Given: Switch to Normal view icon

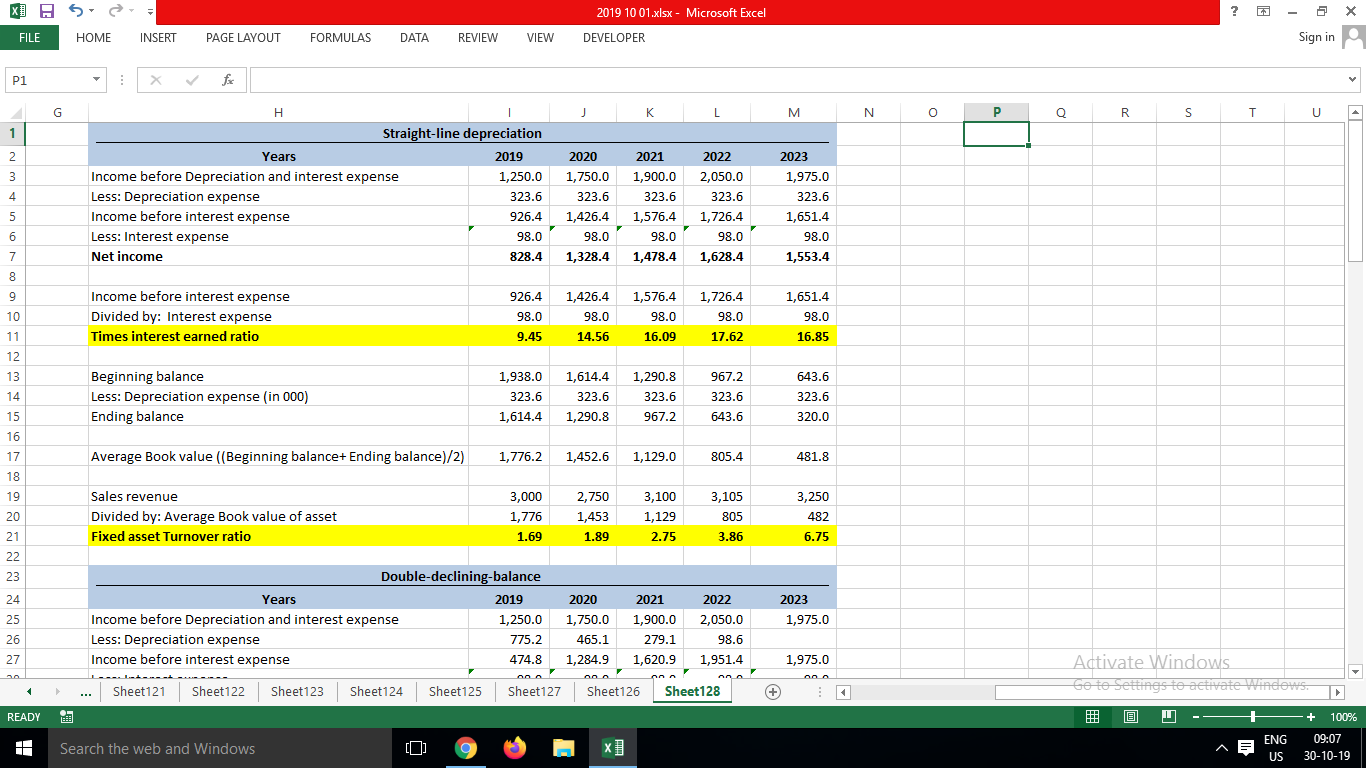Looking at the screenshot, I should coord(1094,717).
